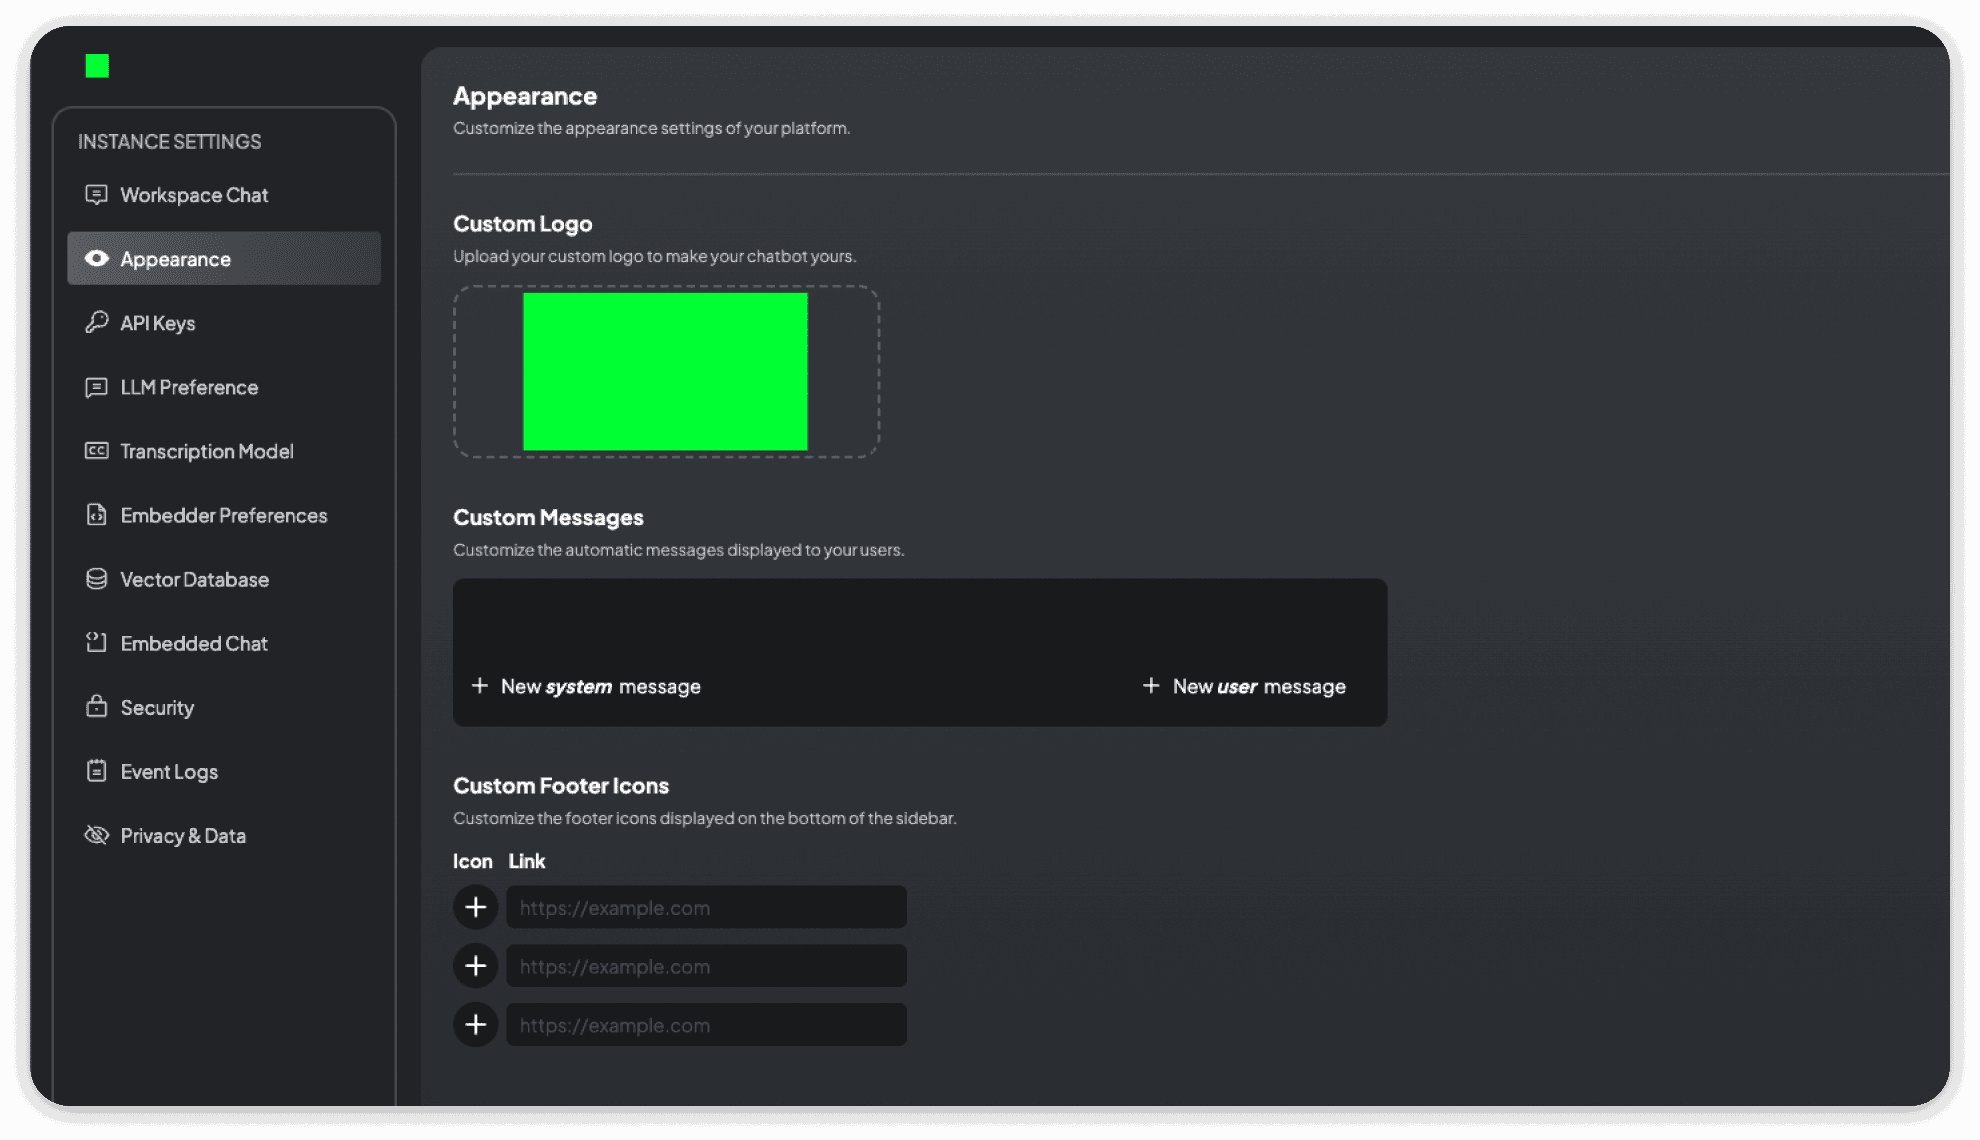This screenshot has width=1980, height=1140.
Task: Click the first https://example.com link field
Action: (706, 907)
